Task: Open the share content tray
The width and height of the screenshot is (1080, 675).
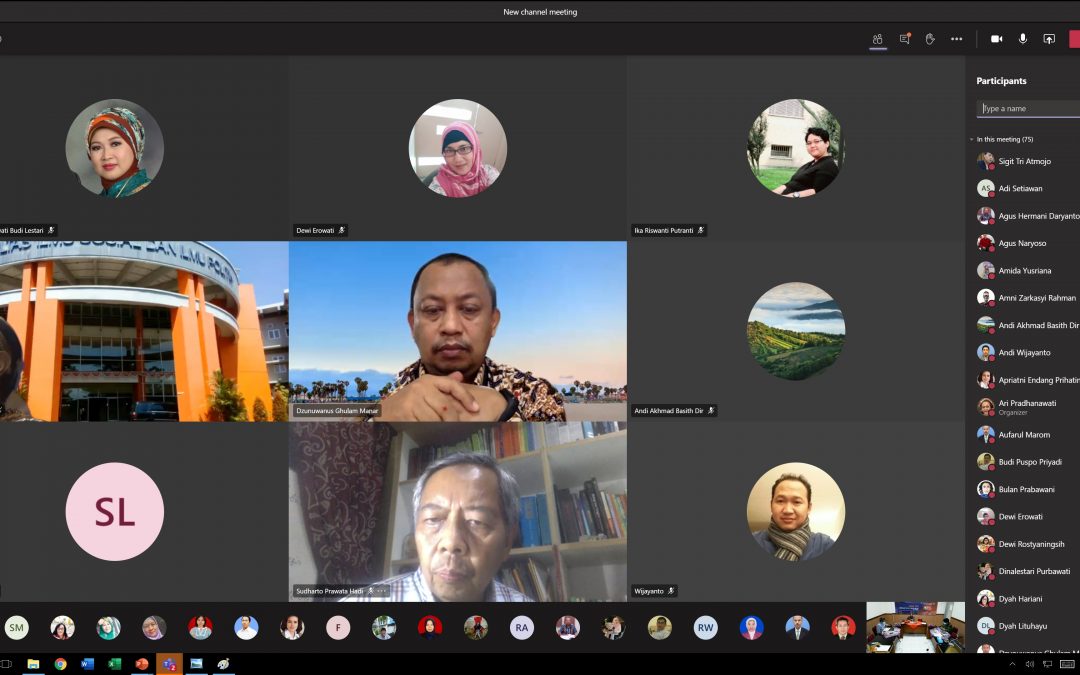Action: point(1049,39)
